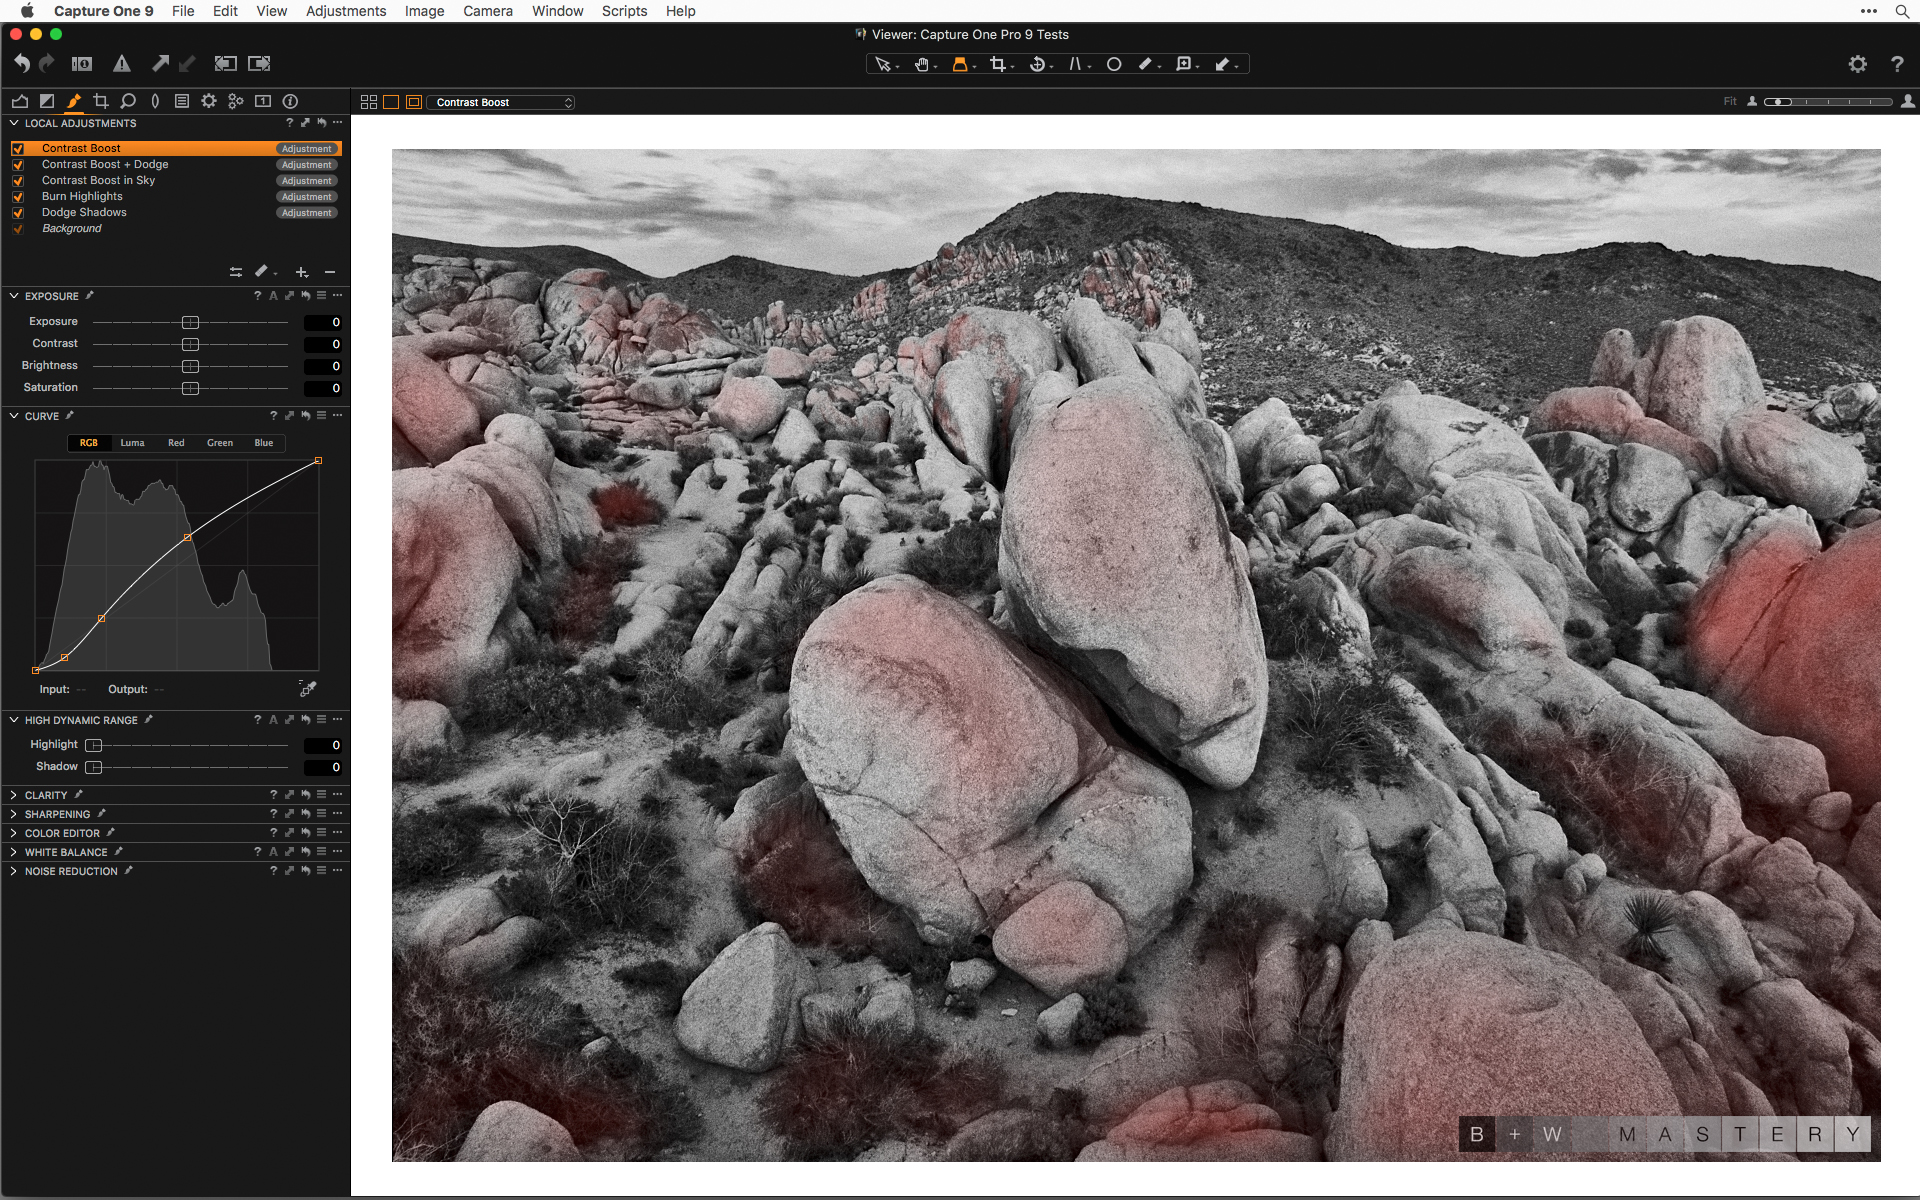Toggle the proof margin viewer icon
1920x1200 pixels.
[414, 102]
